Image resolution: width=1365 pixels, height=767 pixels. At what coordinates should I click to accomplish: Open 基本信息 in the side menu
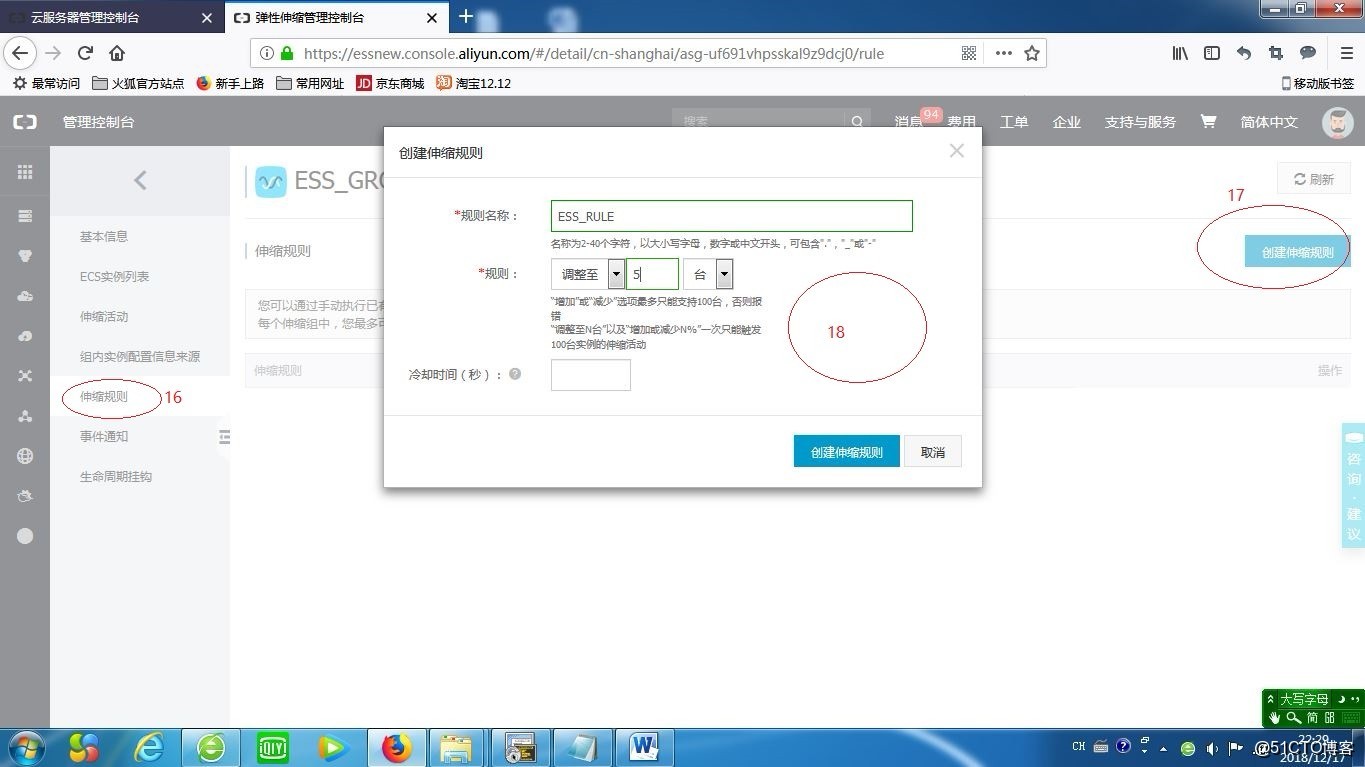click(104, 236)
